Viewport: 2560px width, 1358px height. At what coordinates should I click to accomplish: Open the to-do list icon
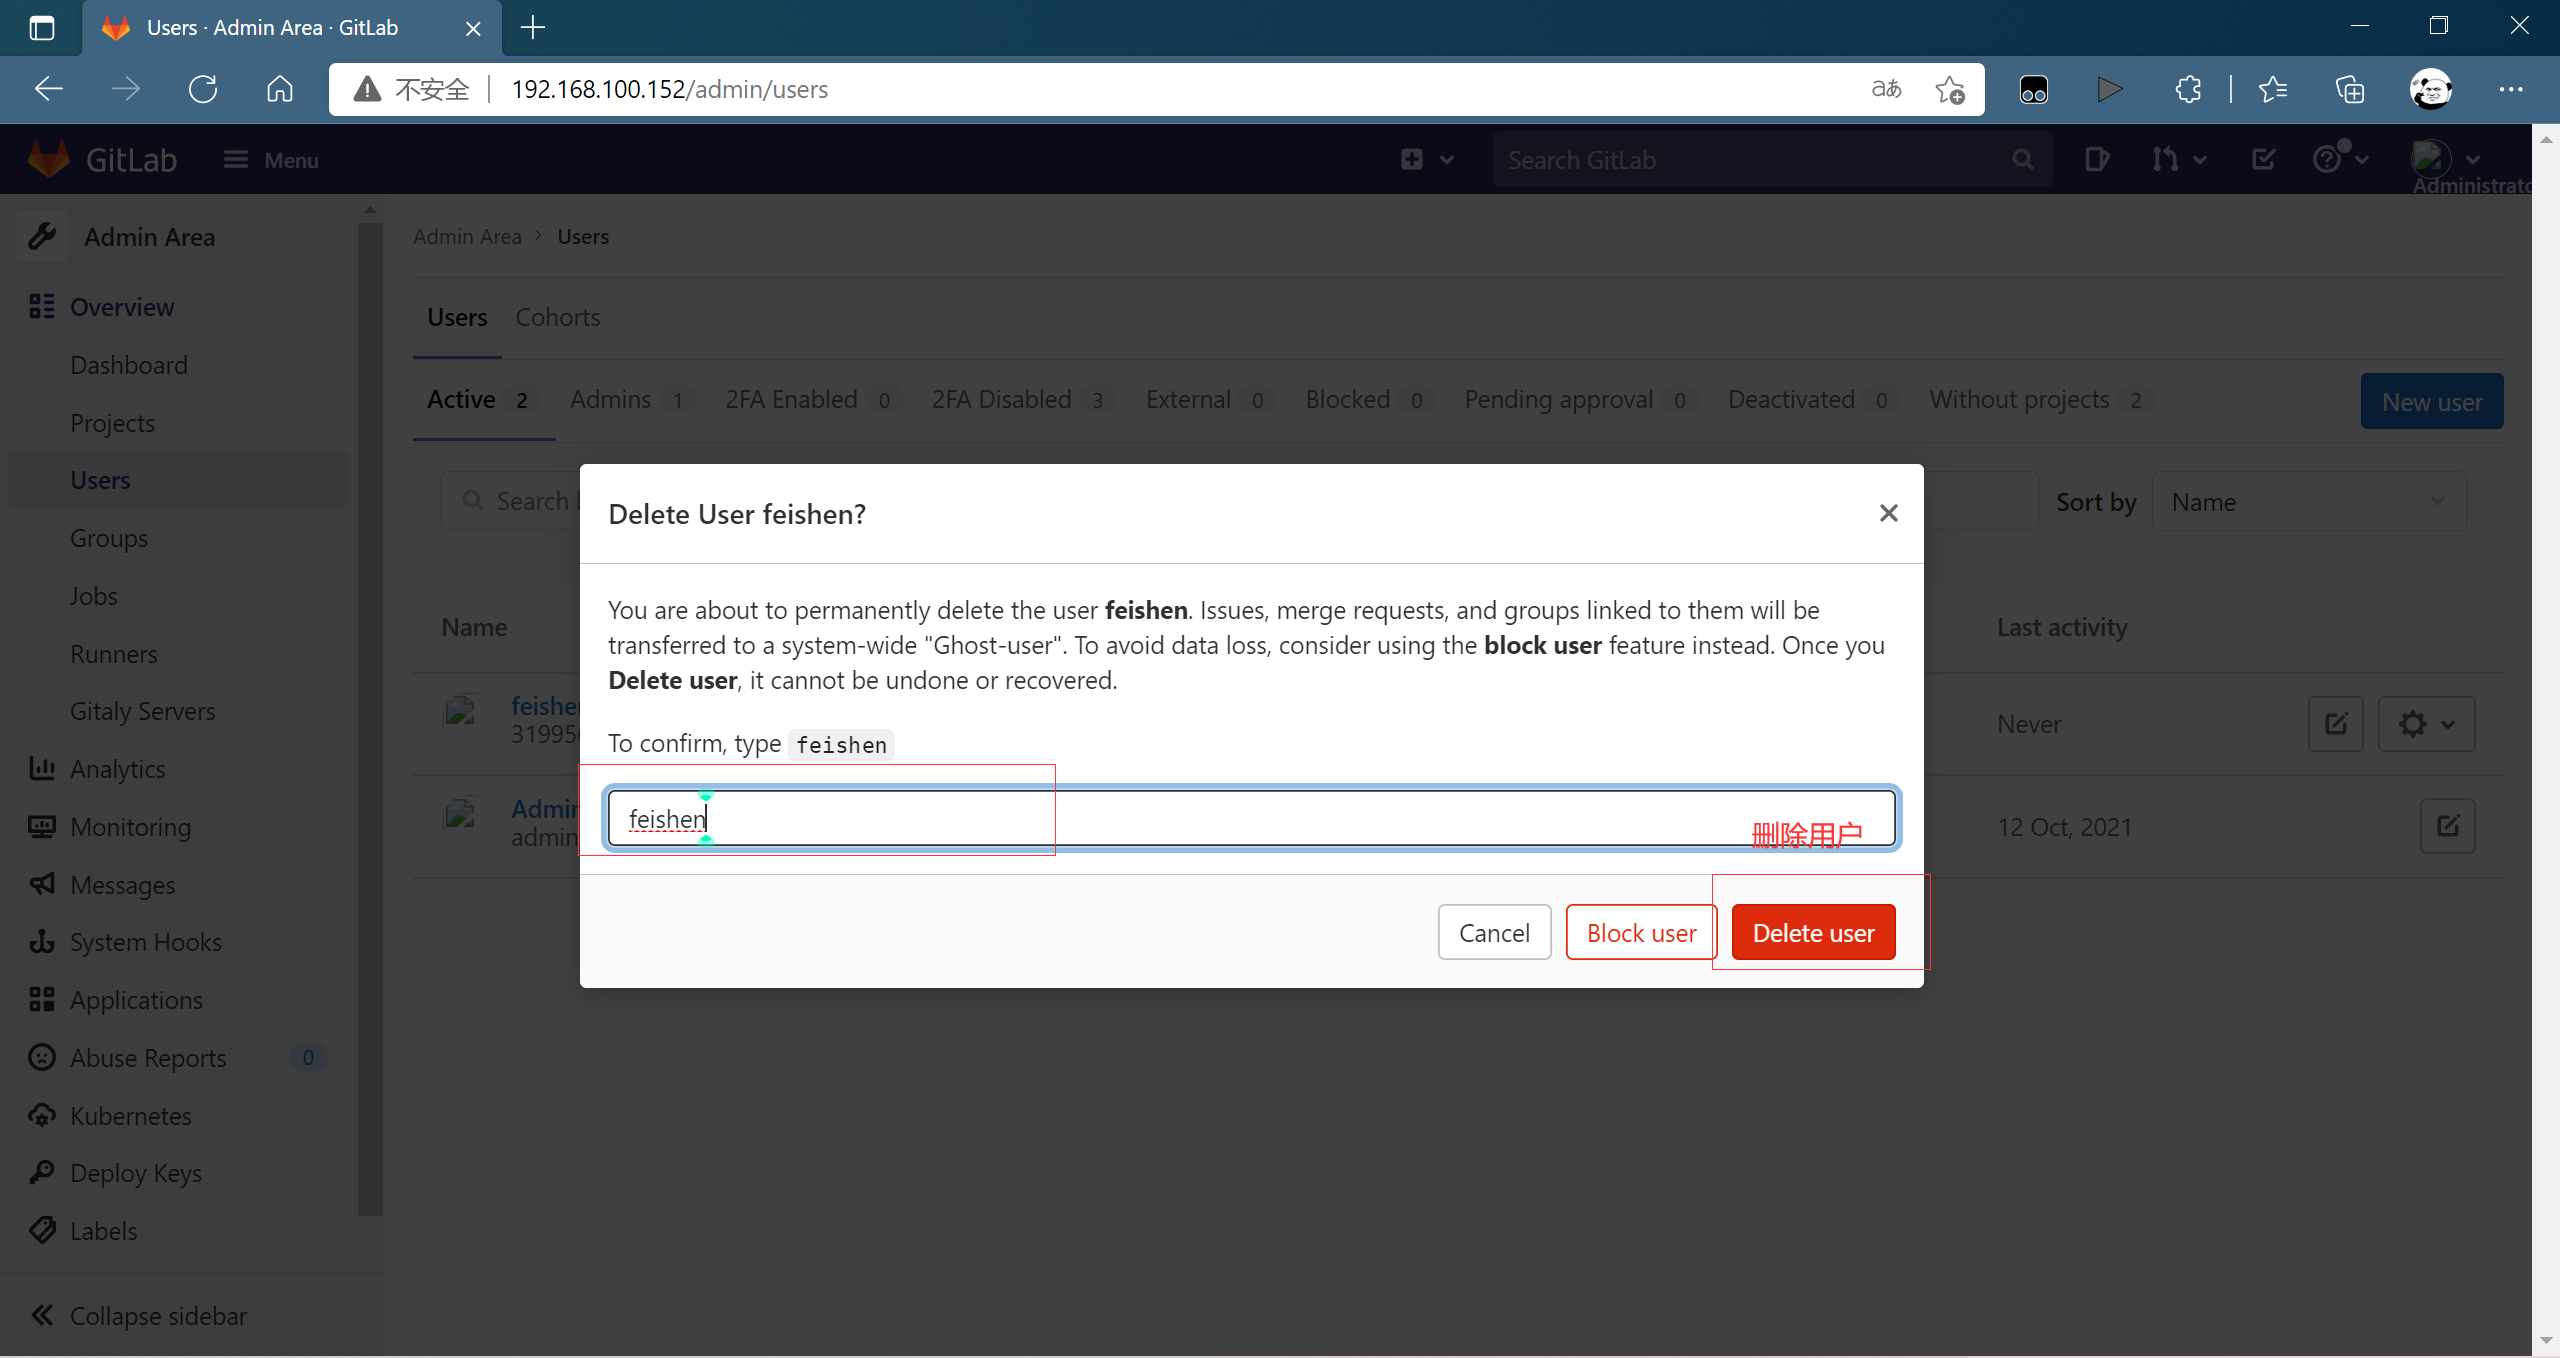pos(2263,160)
